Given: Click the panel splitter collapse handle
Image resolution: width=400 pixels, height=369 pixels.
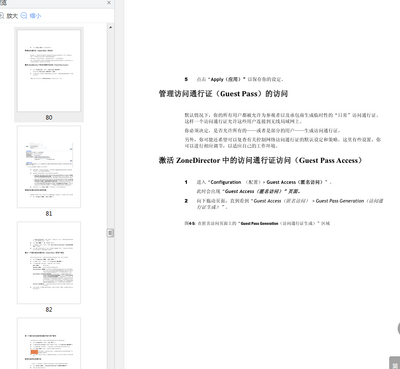Looking at the screenshot, I should [110, 232].
